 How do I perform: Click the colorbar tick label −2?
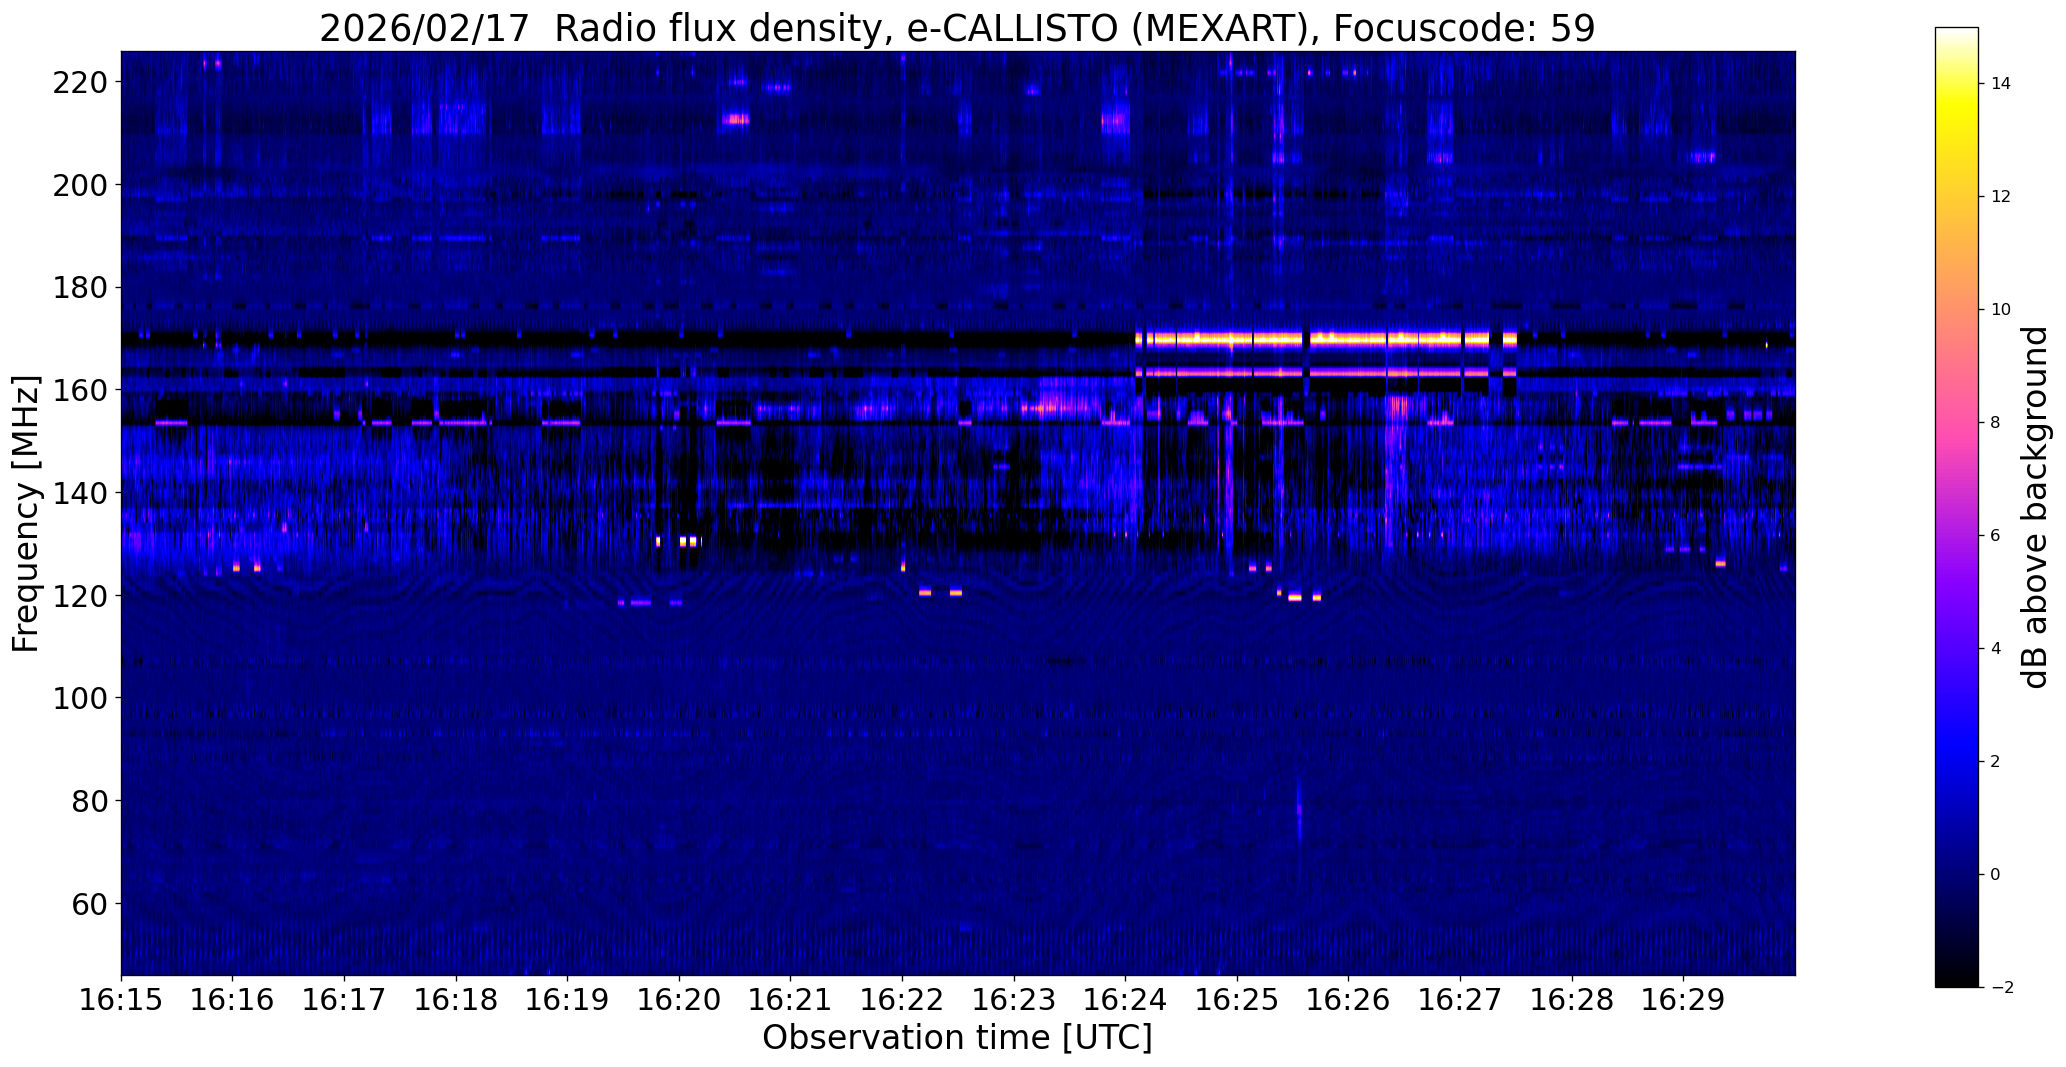[2001, 988]
